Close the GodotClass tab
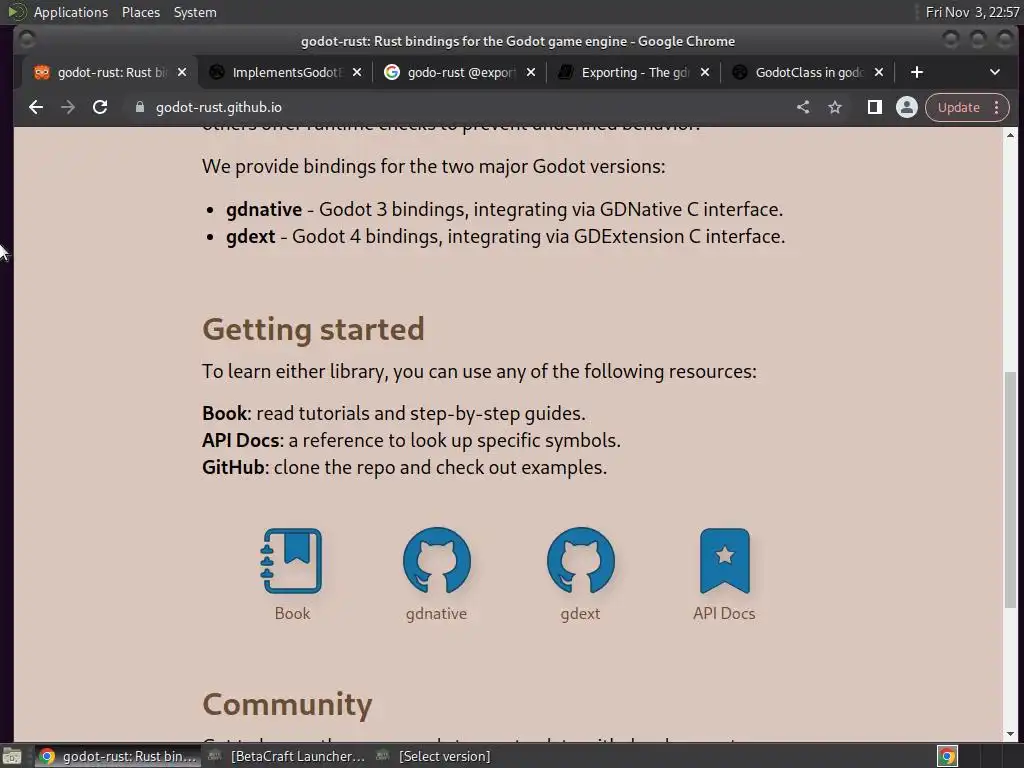 [879, 72]
